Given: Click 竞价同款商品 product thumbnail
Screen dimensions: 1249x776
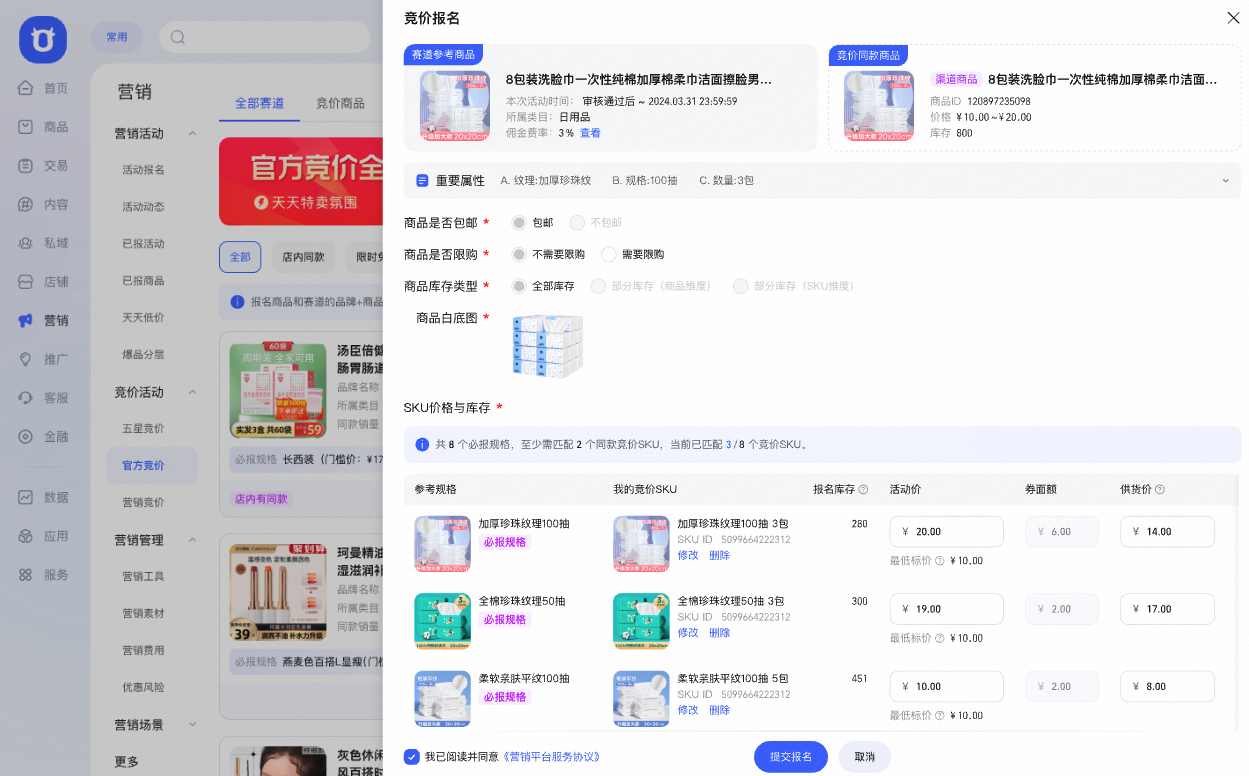Looking at the screenshot, I should pyautogui.click(x=879, y=106).
